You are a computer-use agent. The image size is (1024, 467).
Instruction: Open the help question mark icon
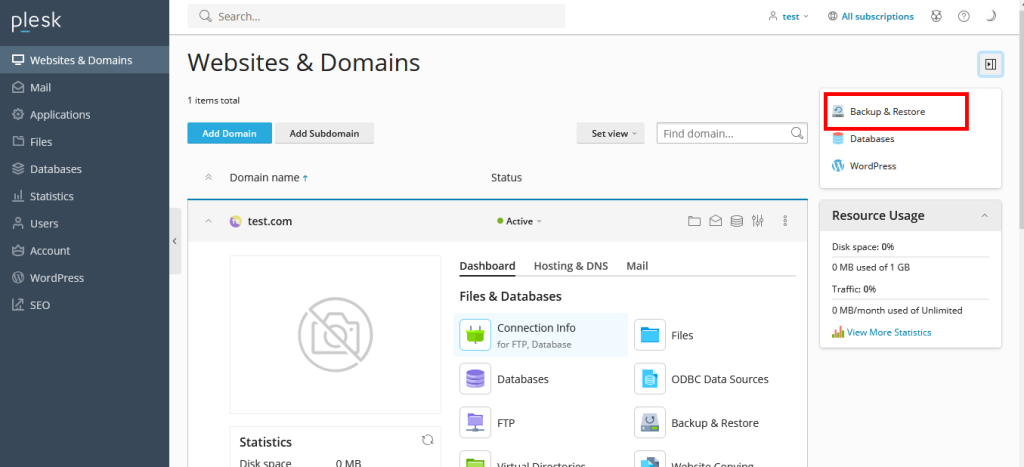[x=964, y=16]
